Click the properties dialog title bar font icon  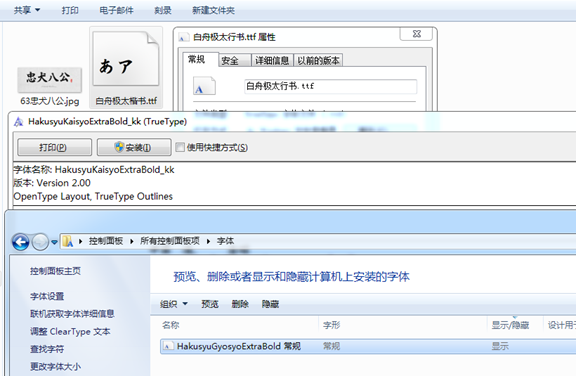(183, 37)
